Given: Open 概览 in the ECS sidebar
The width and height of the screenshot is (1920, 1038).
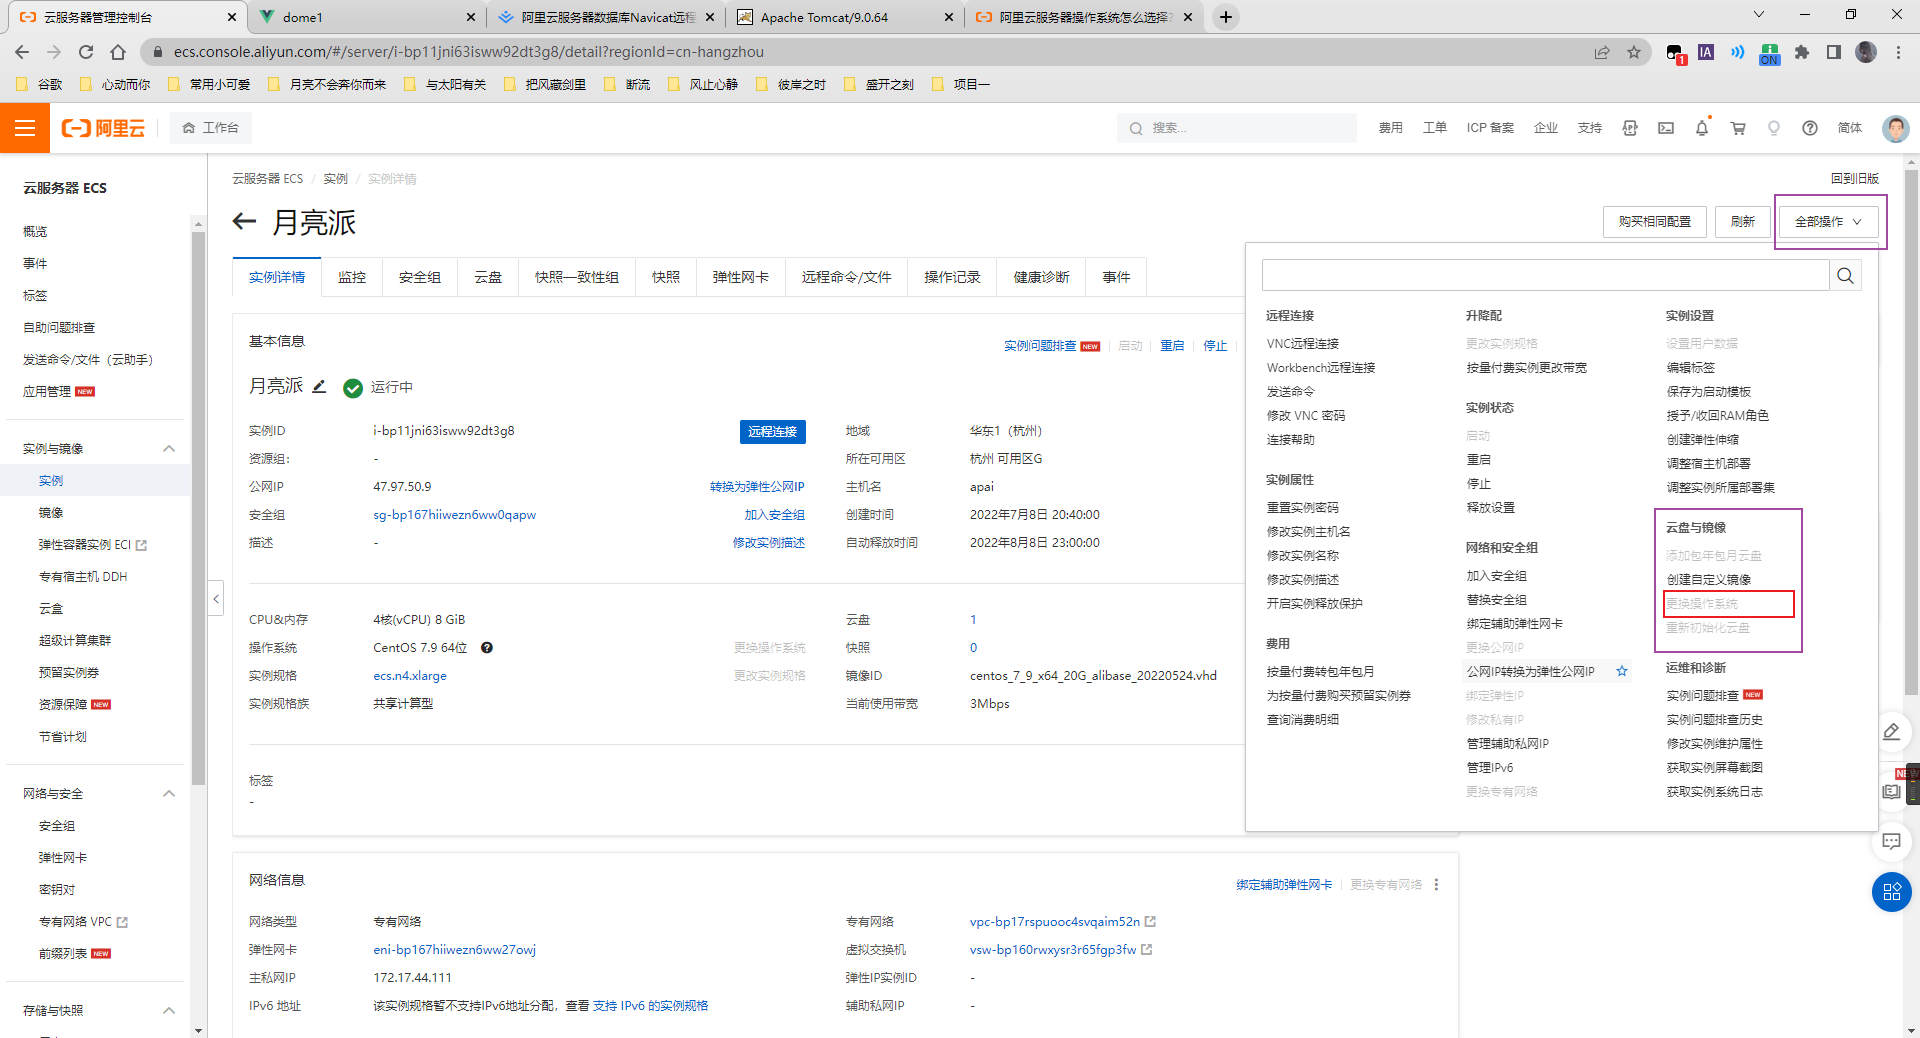Looking at the screenshot, I should pos(35,231).
